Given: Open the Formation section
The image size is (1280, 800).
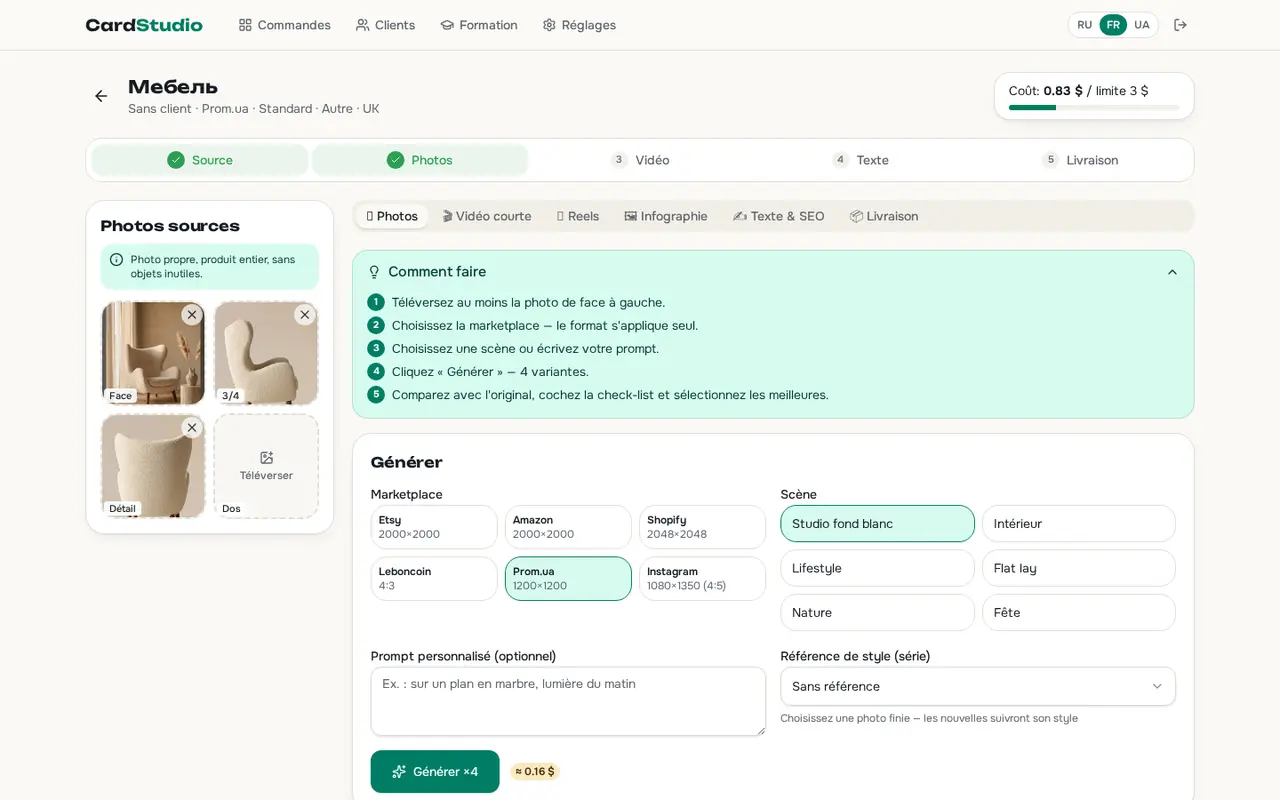Looking at the screenshot, I should [479, 25].
